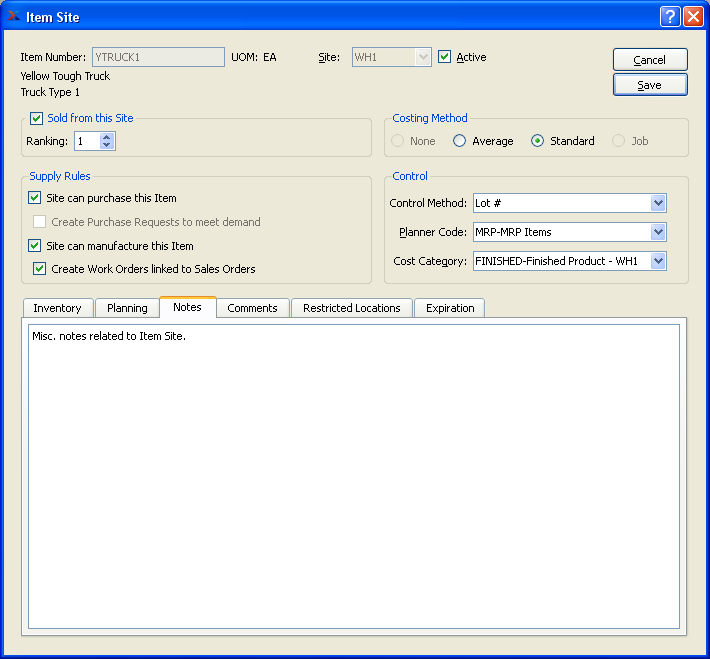This screenshot has height=659, width=710.
Task: Decrease the Ranking value with down arrow
Action: (106, 145)
